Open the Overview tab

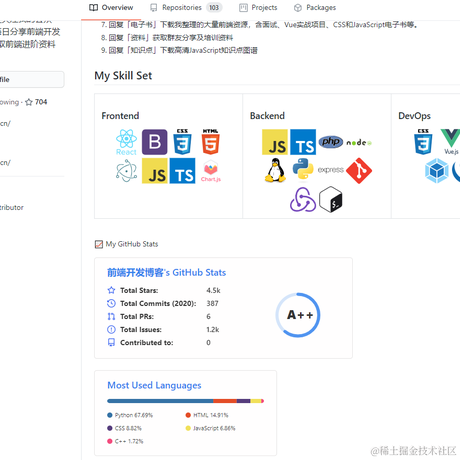pyautogui.click(x=111, y=8)
